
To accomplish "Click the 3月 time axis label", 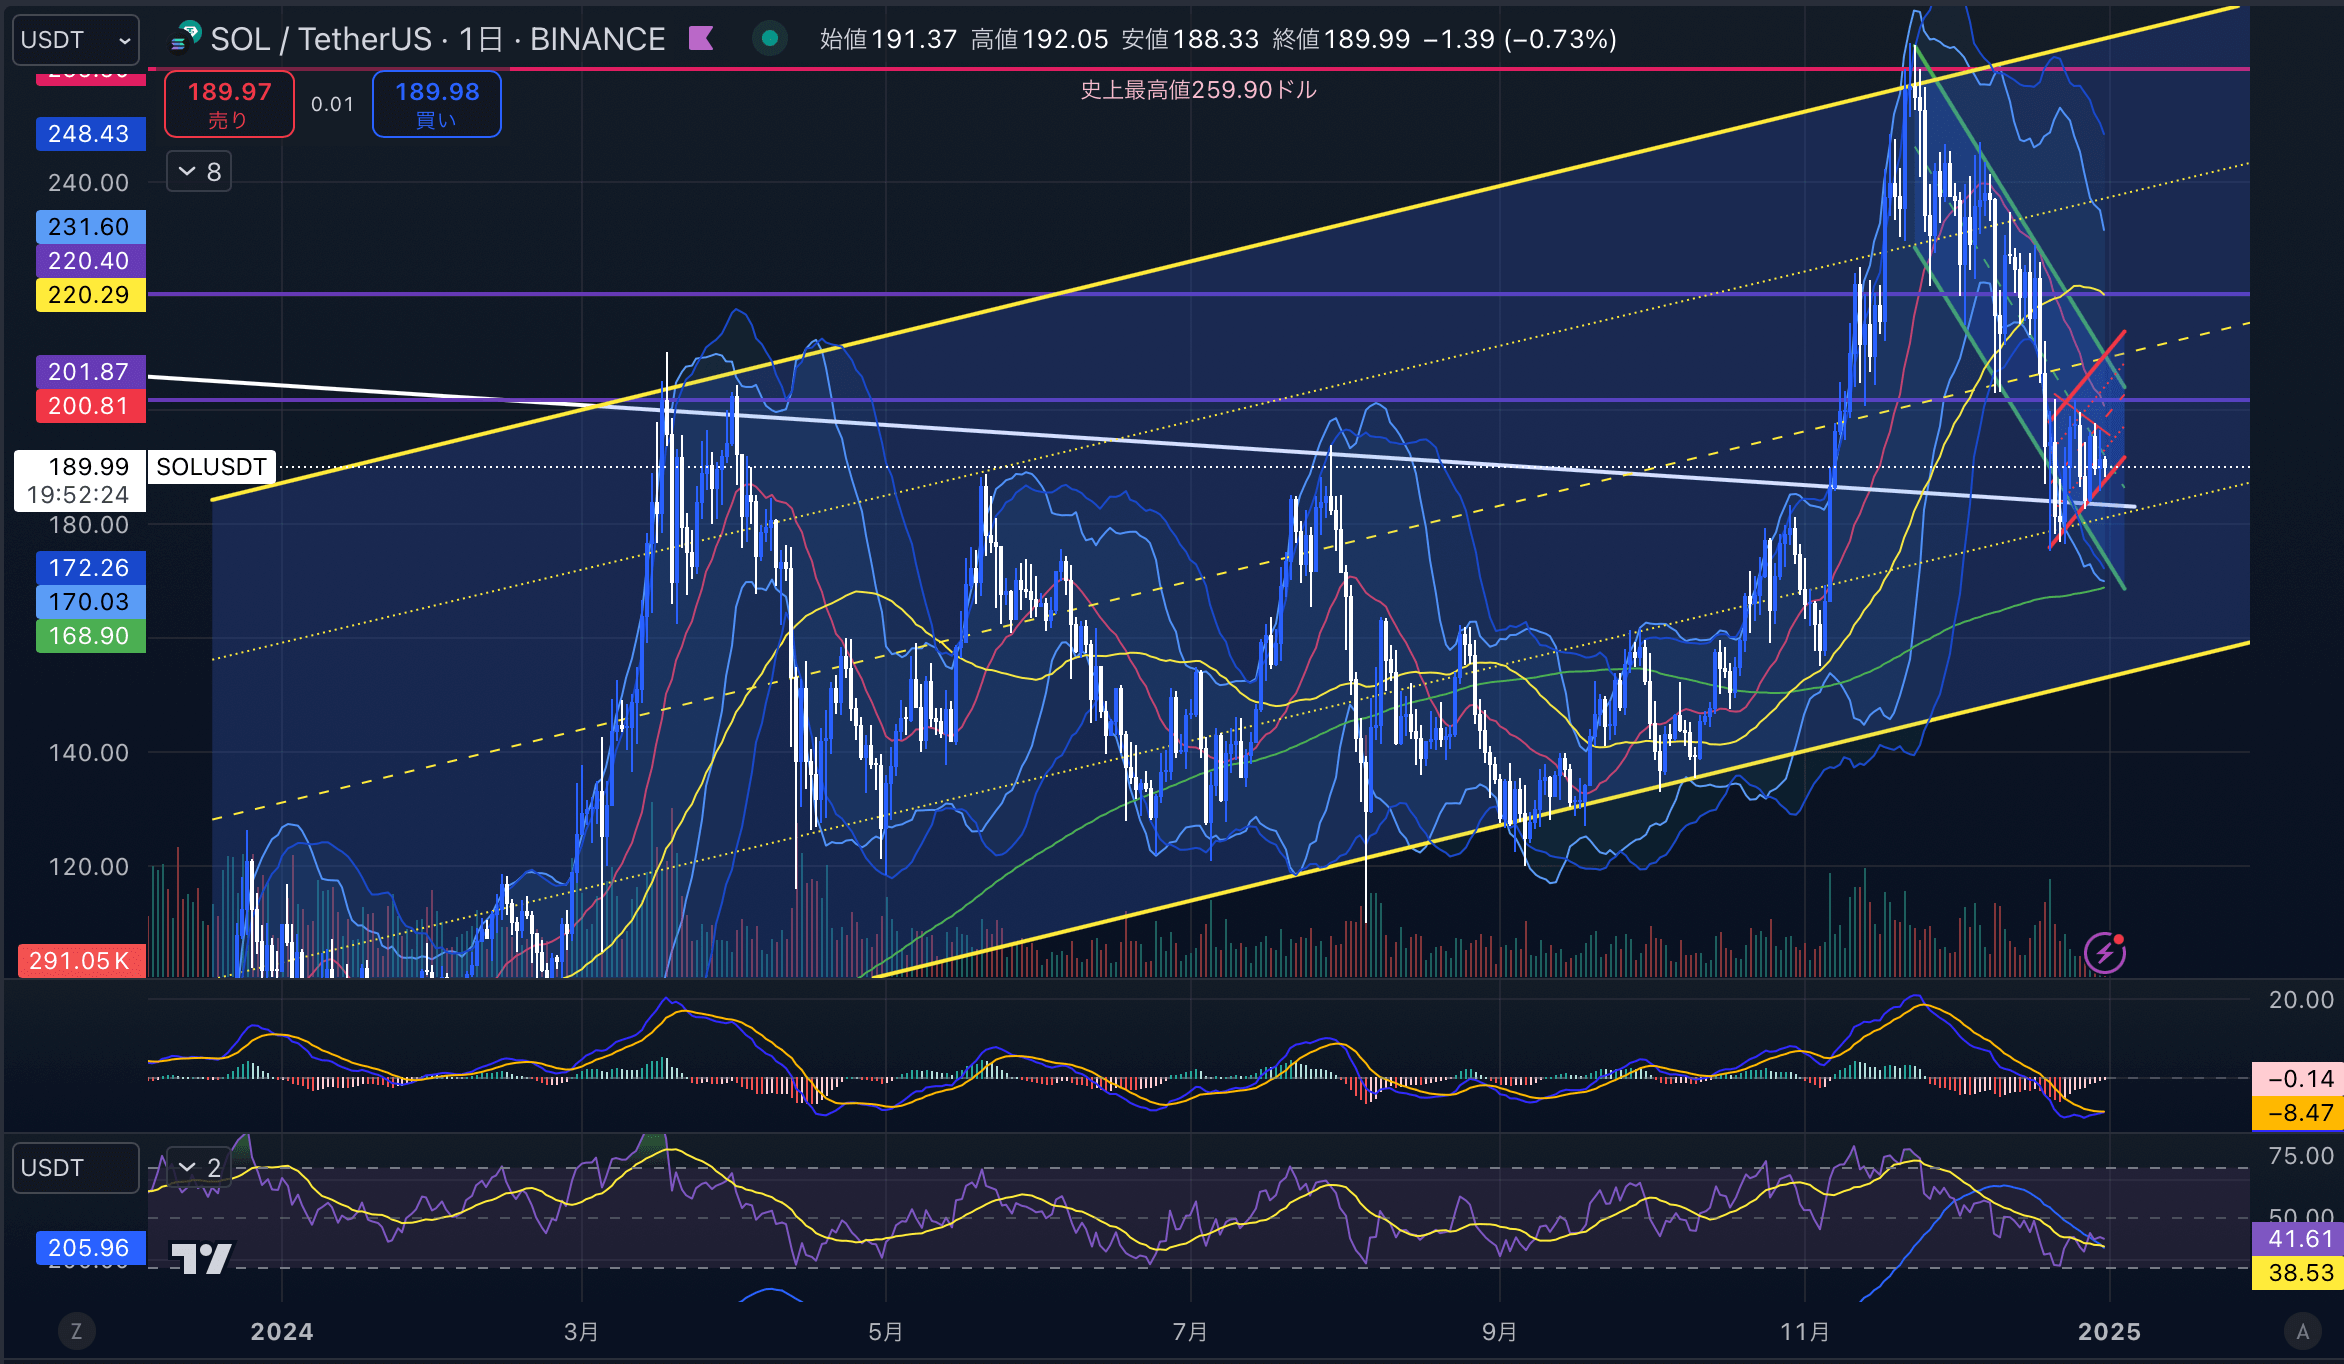I will (x=581, y=1332).
